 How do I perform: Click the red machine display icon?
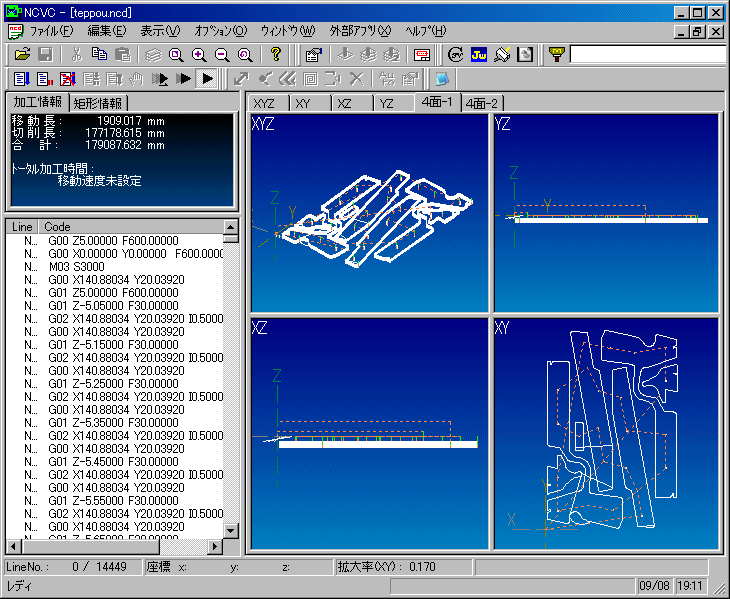click(x=422, y=55)
